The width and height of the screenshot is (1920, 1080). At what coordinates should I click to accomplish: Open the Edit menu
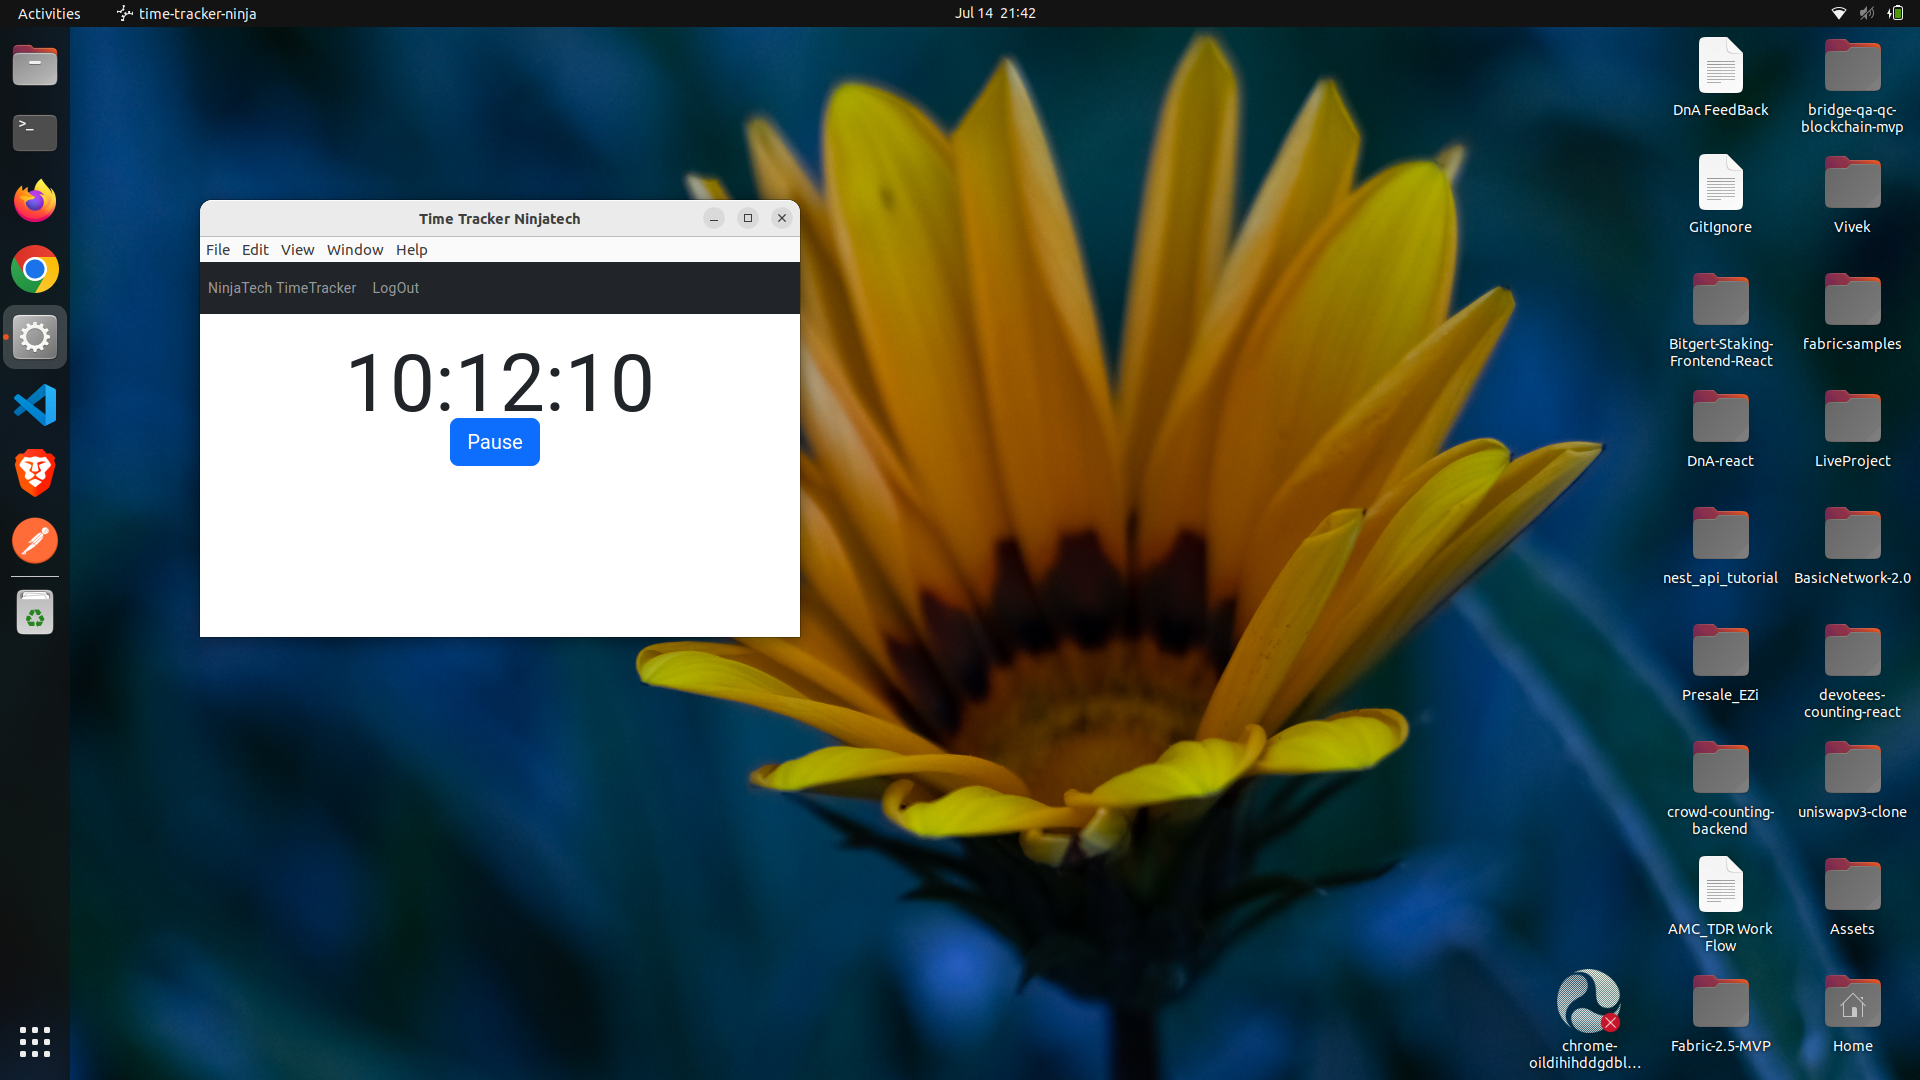pyautogui.click(x=255, y=250)
